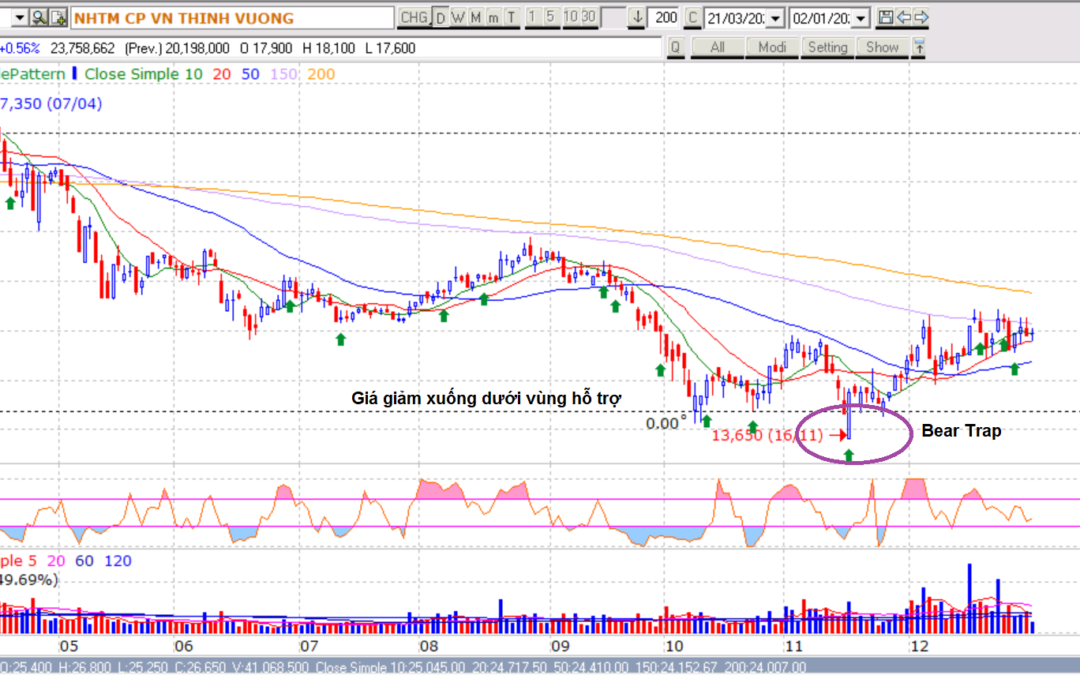This screenshot has width=1080, height=675.
Task: Toggle the CHG button
Action: tap(413, 17)
